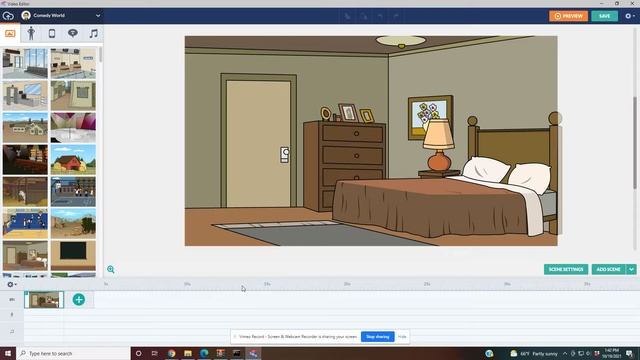Click the 10s mark on timeline ruler
Screen dimensions: 640x360
(x=187, y=284)
